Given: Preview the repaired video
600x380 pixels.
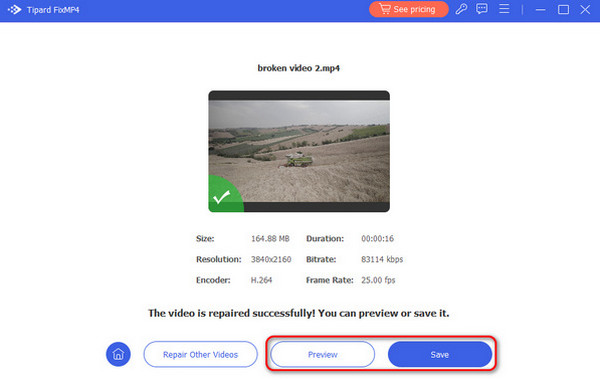Looking at the screenshot, I should click(323, 354).
